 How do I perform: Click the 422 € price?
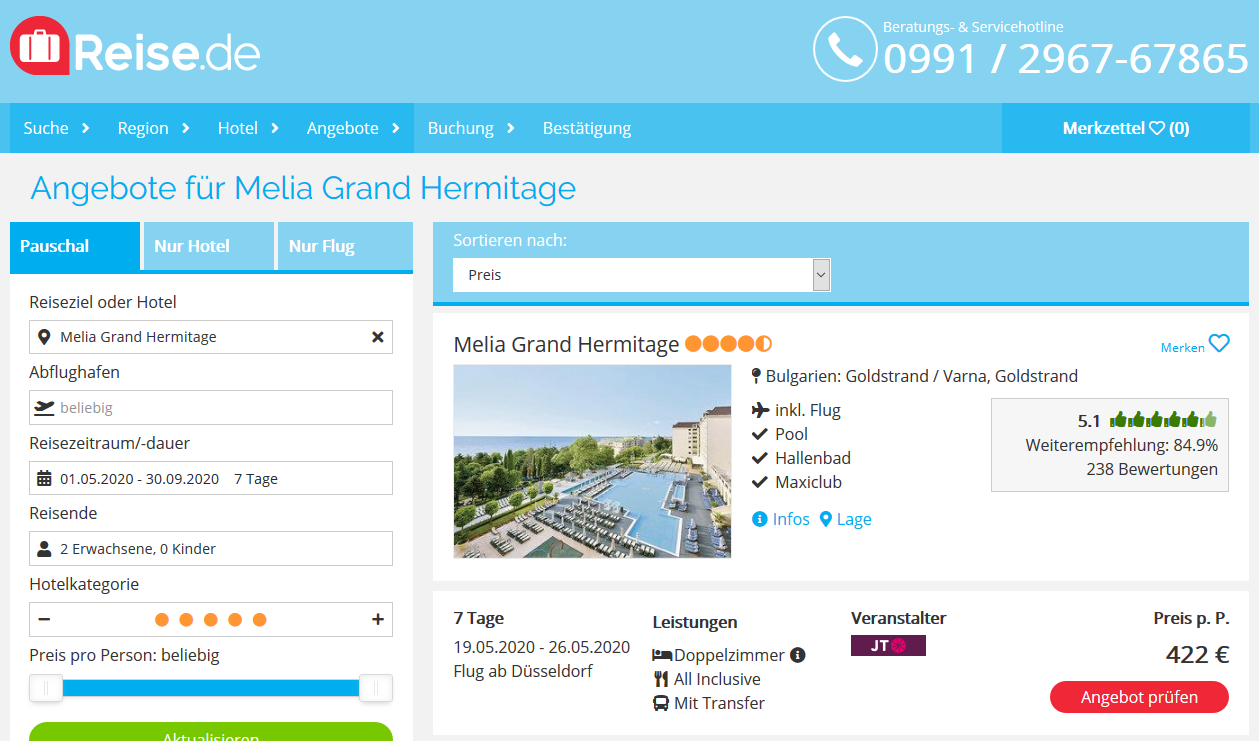click(x=1197, y=655)
